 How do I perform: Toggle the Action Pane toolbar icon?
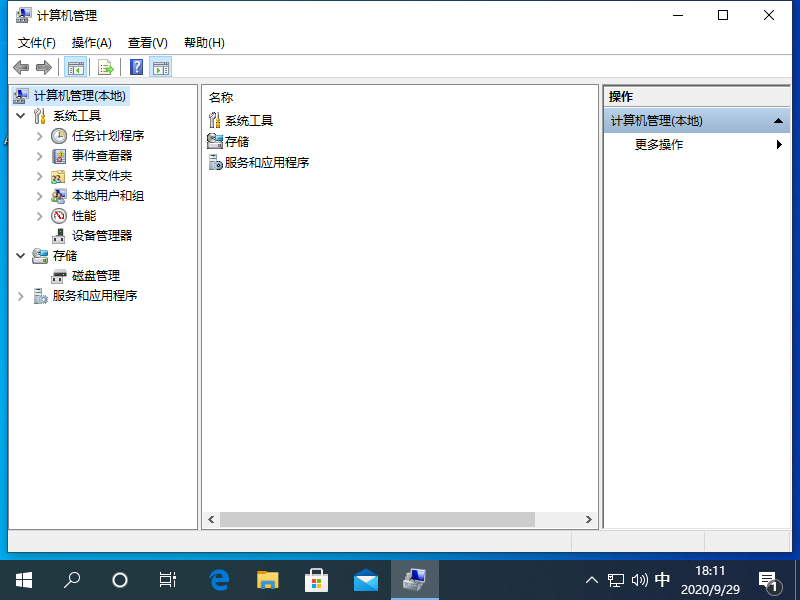click(x=161, y=67)
